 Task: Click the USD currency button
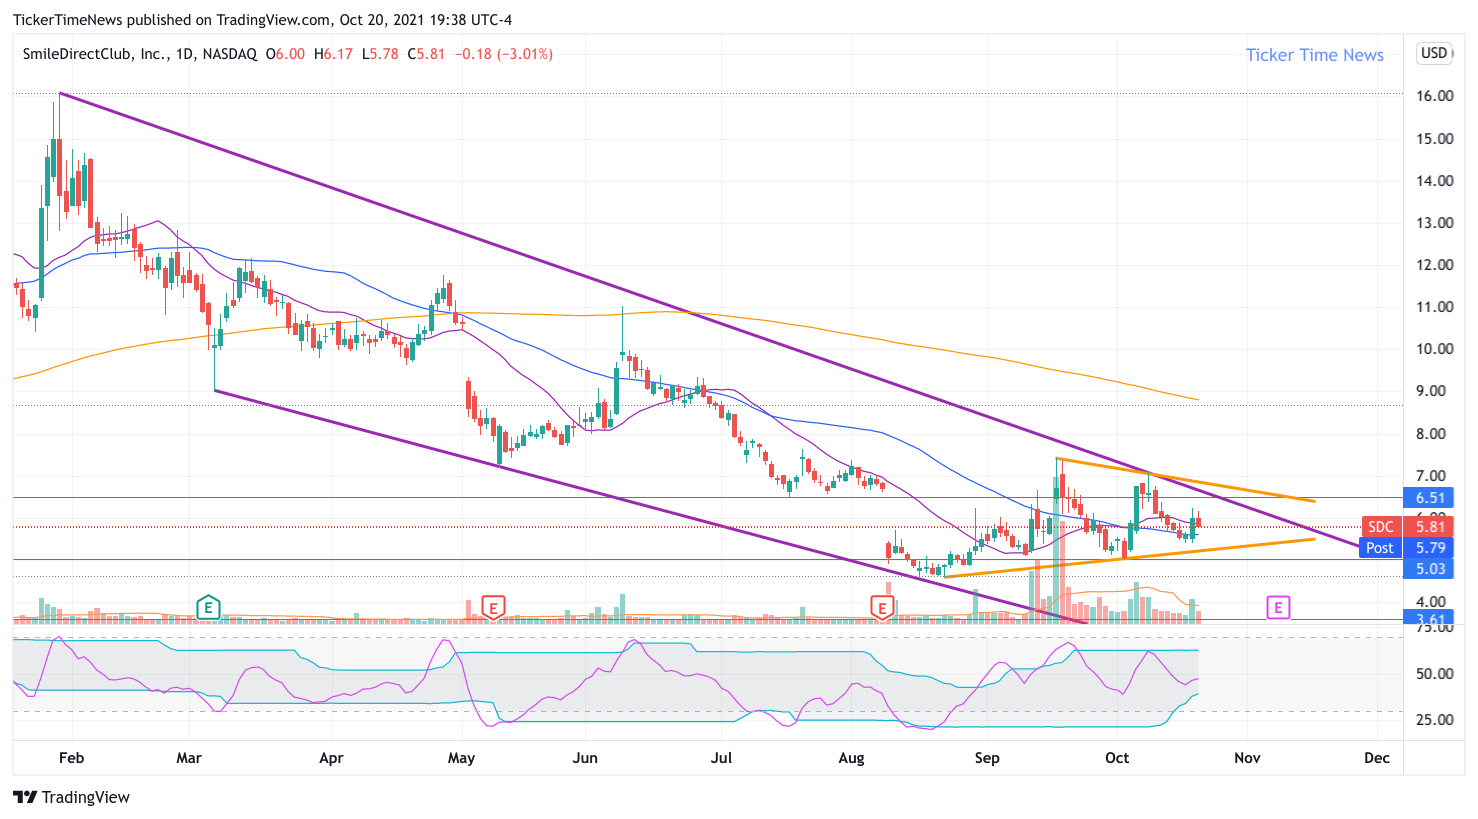pyautogui.click(x=1434, y=53)
